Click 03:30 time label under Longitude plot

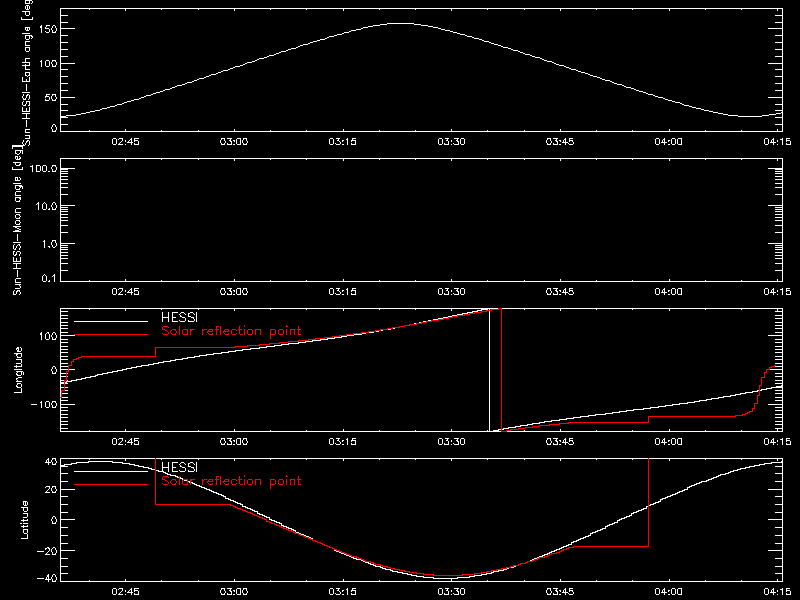(x=451, y=442)
